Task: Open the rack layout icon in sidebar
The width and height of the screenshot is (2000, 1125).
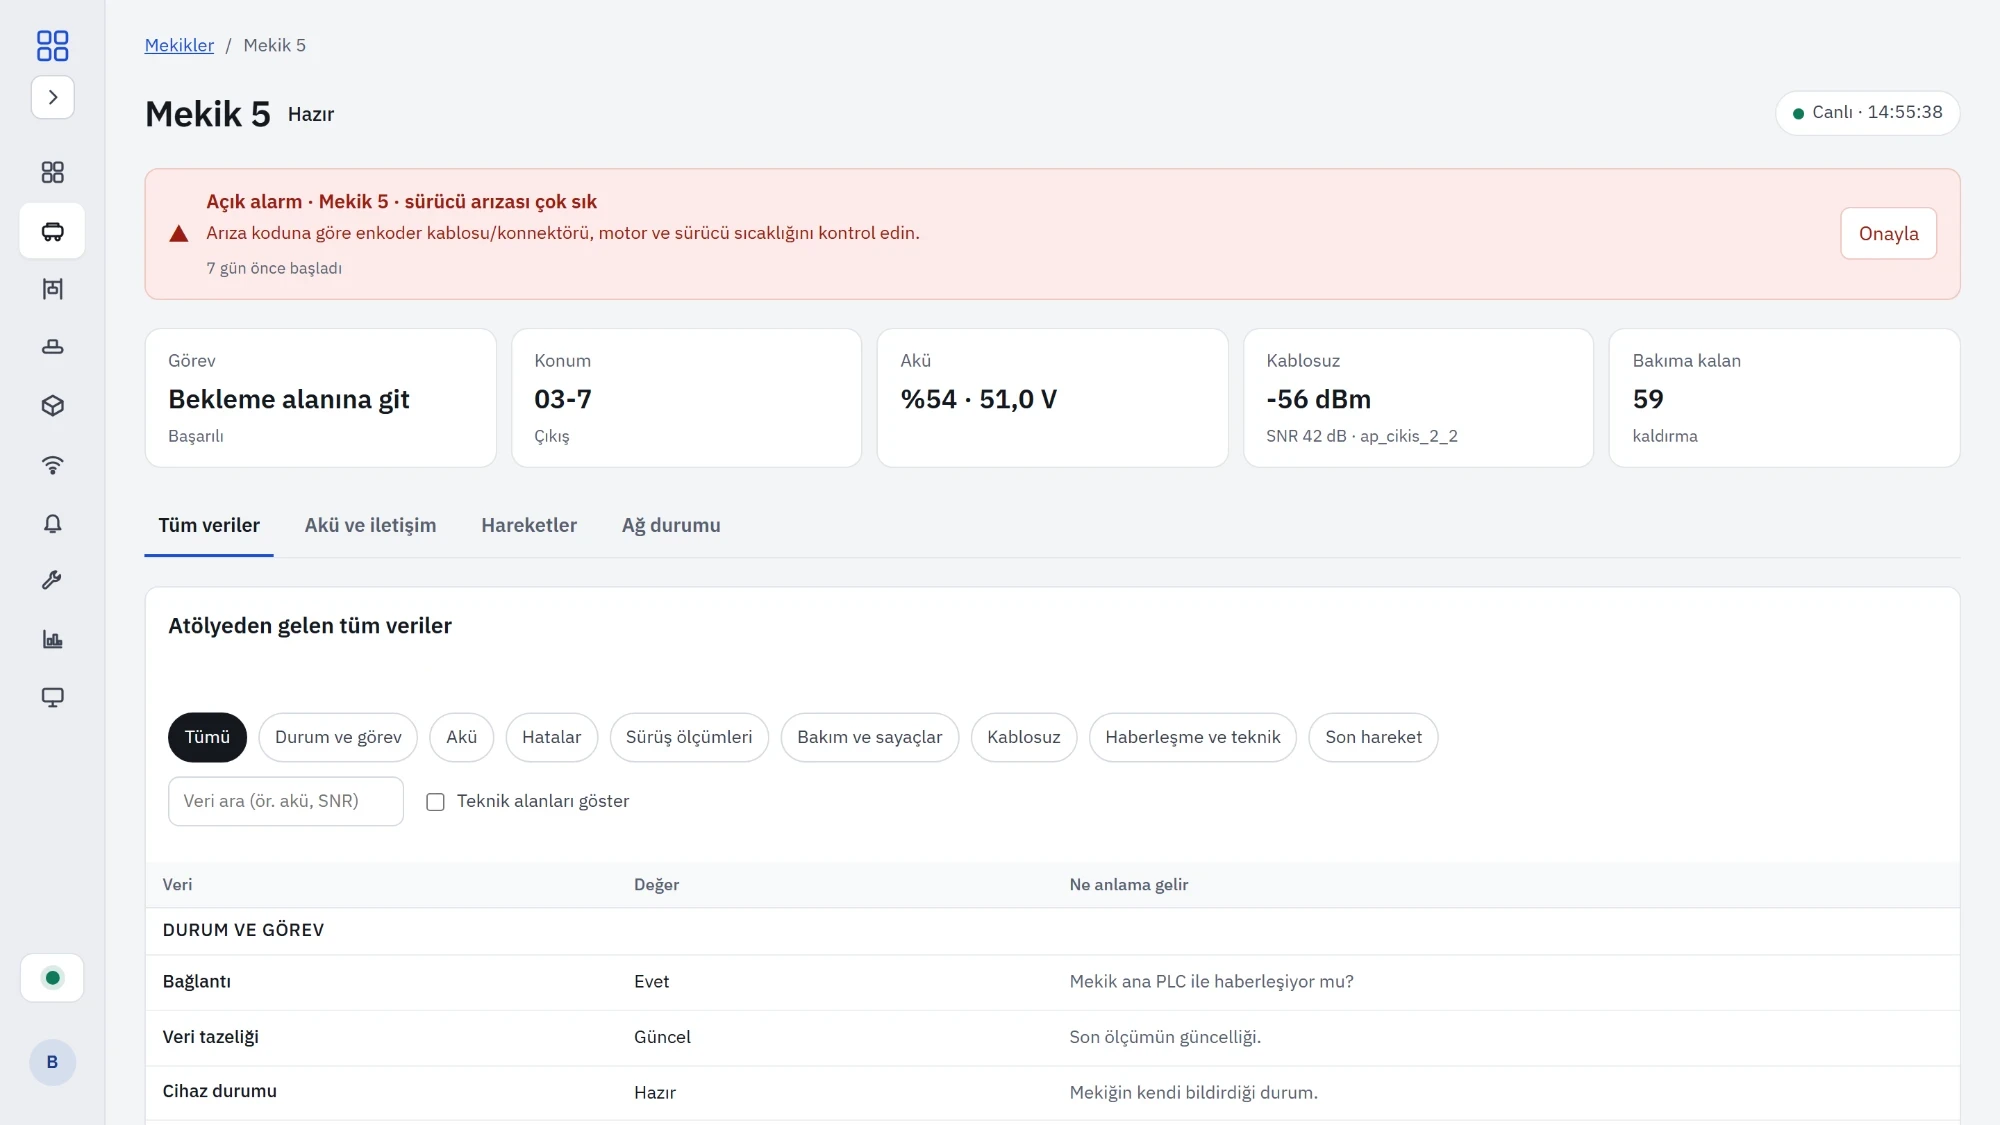Action: 53,289
